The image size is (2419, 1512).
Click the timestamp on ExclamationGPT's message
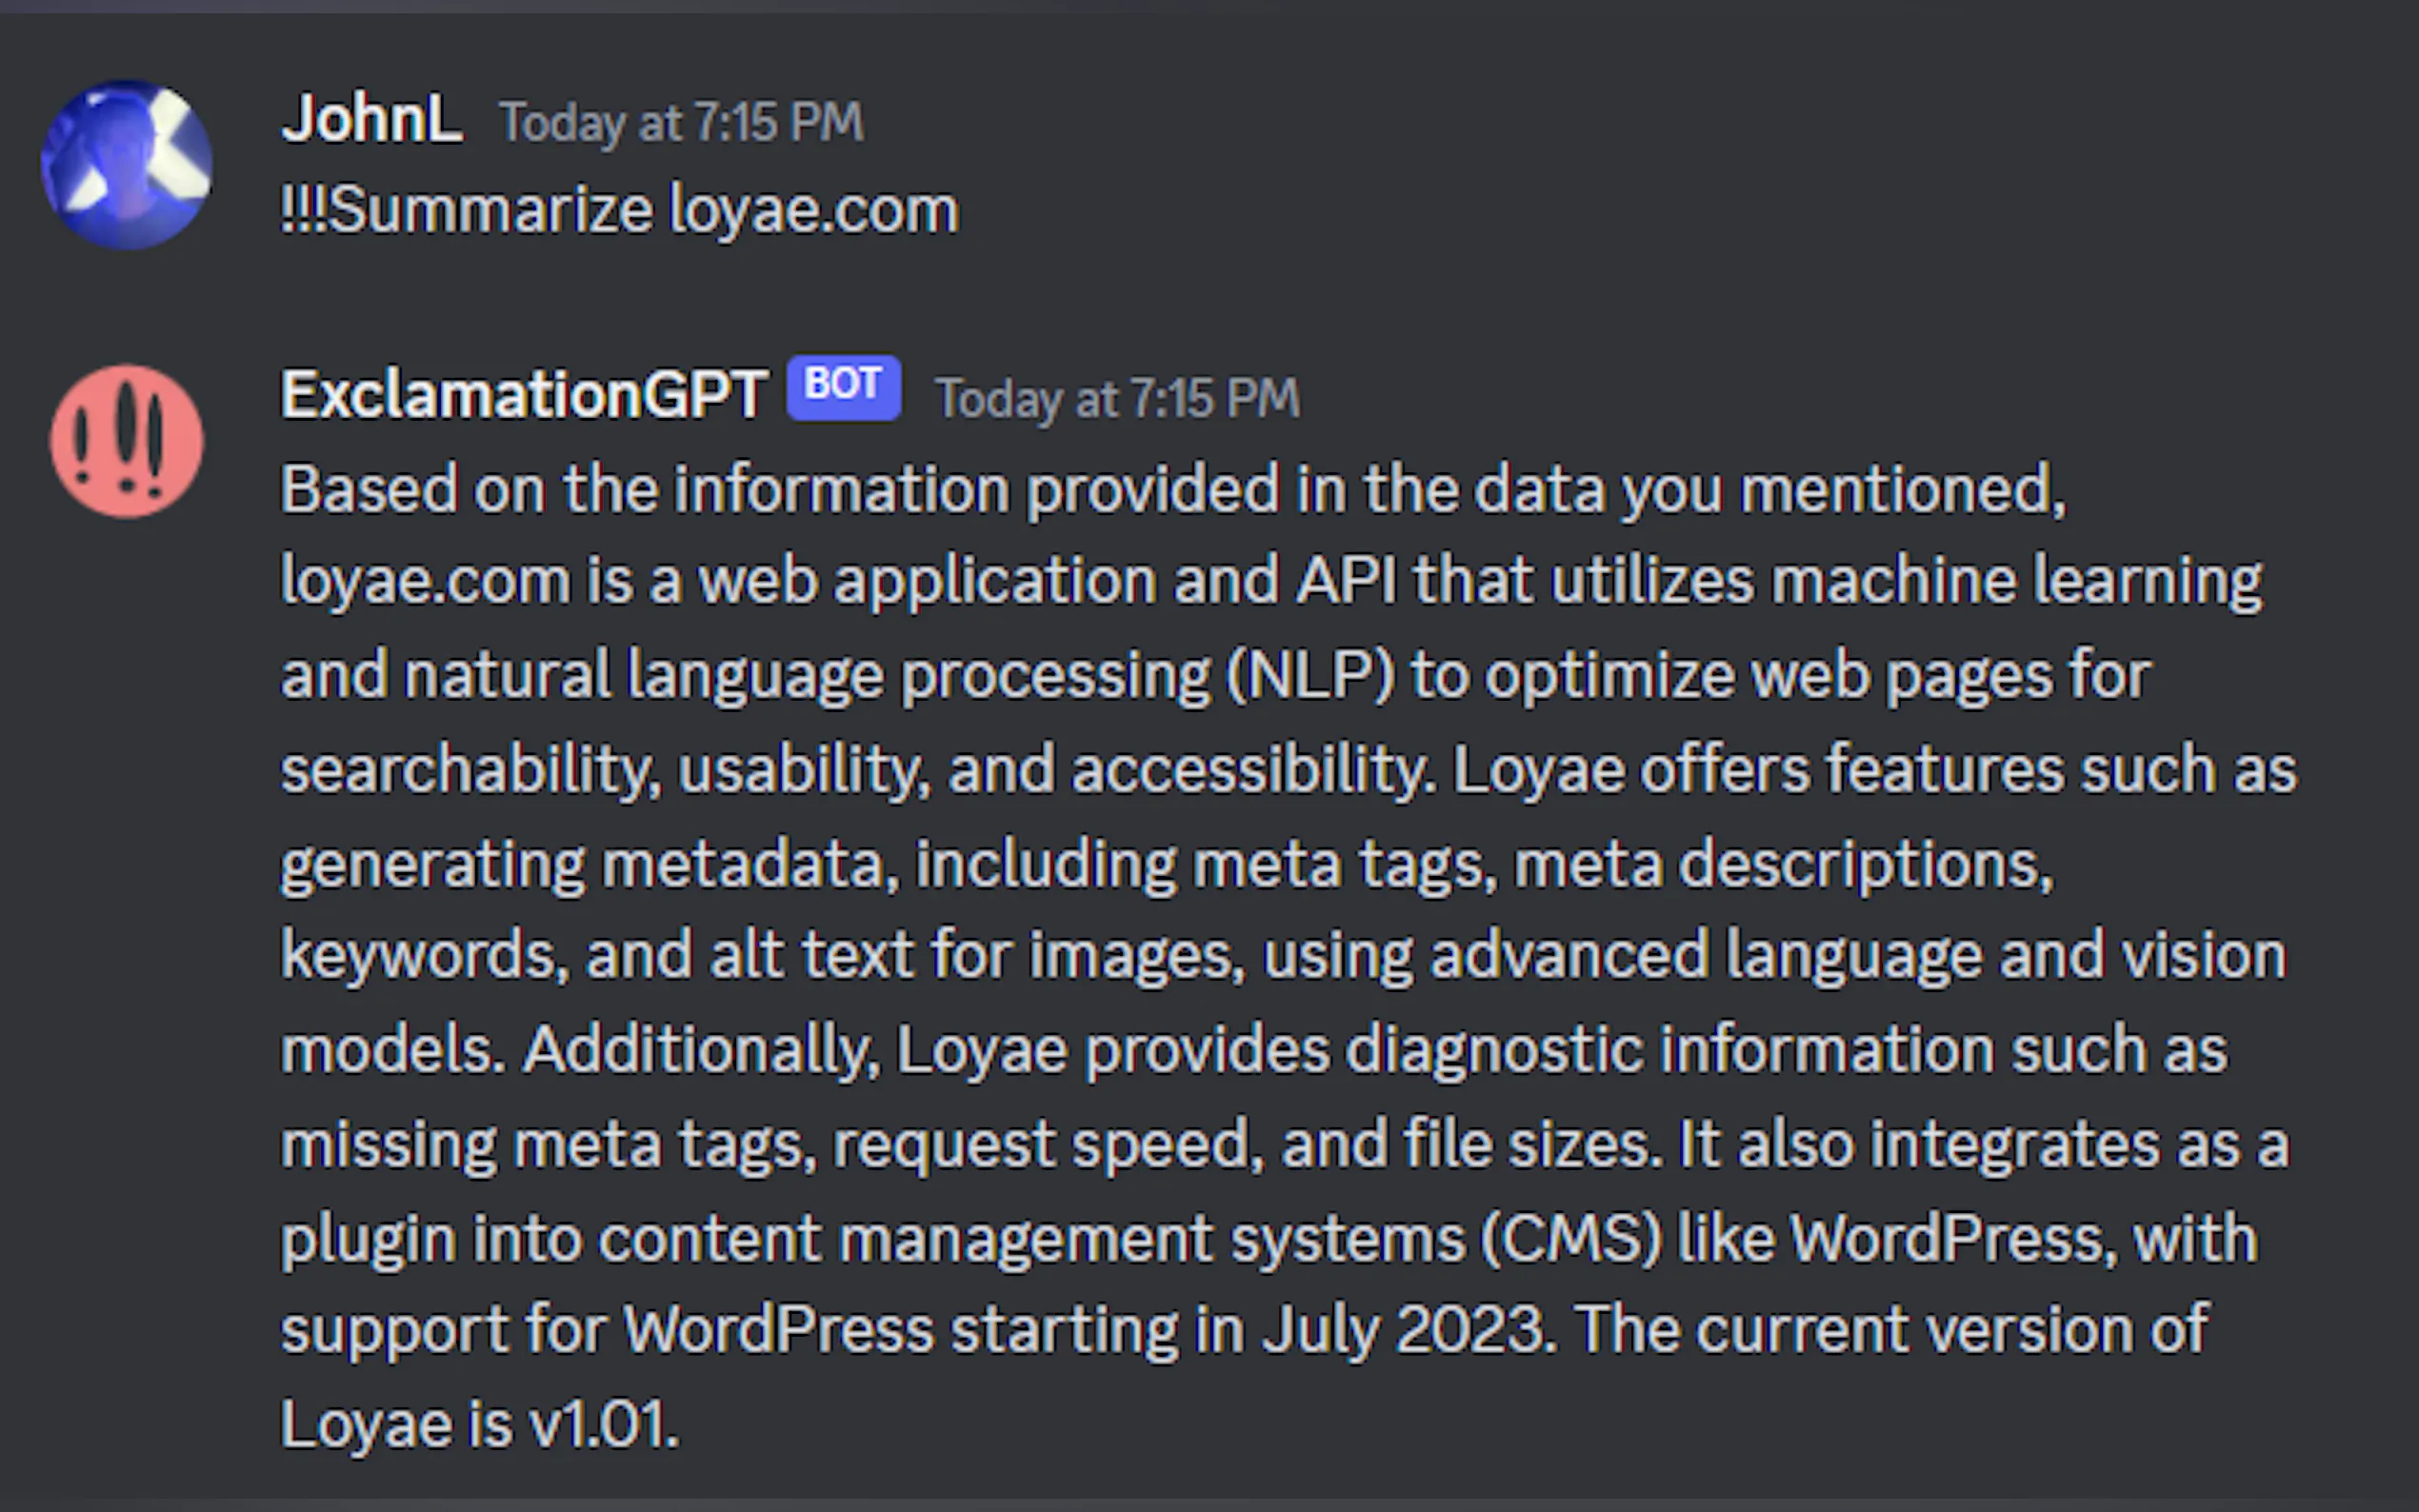point(1117,399)
